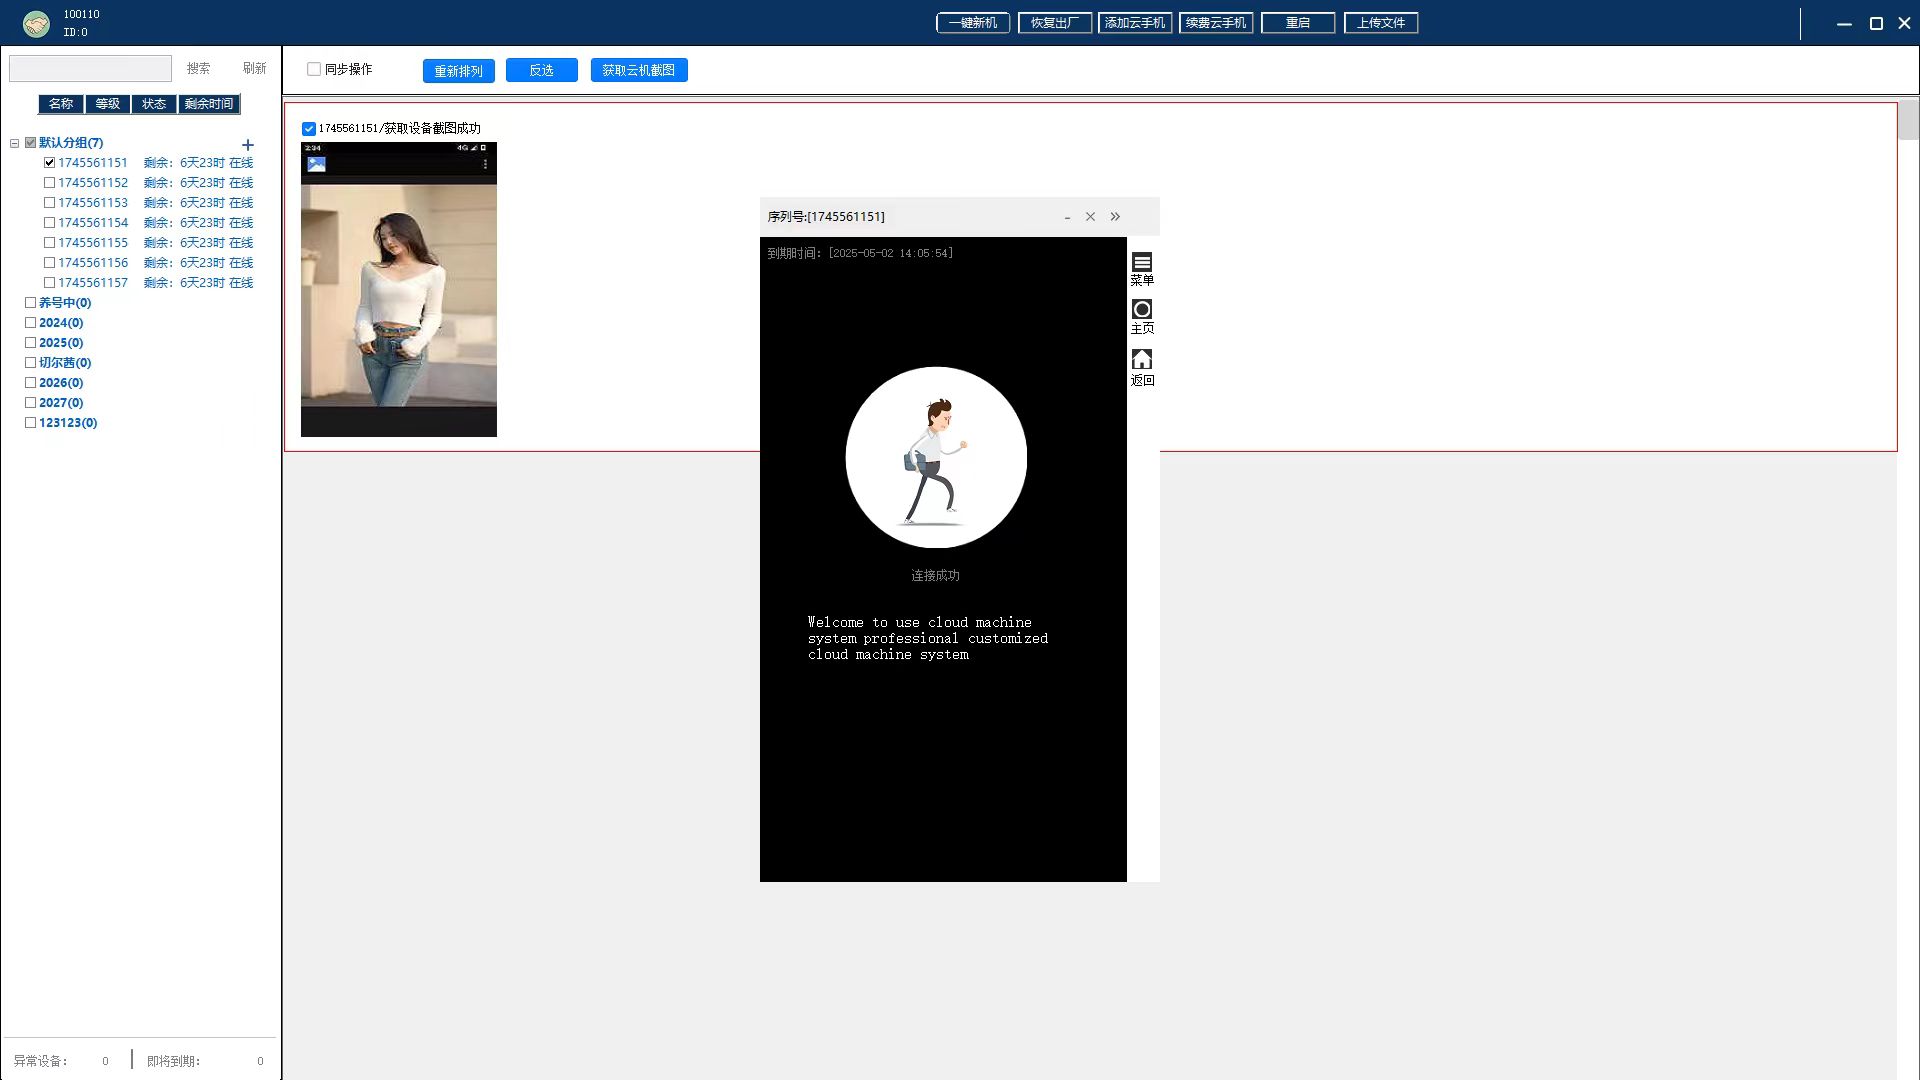
Task: Select the 2025(0) group
Action: (60, 343)
